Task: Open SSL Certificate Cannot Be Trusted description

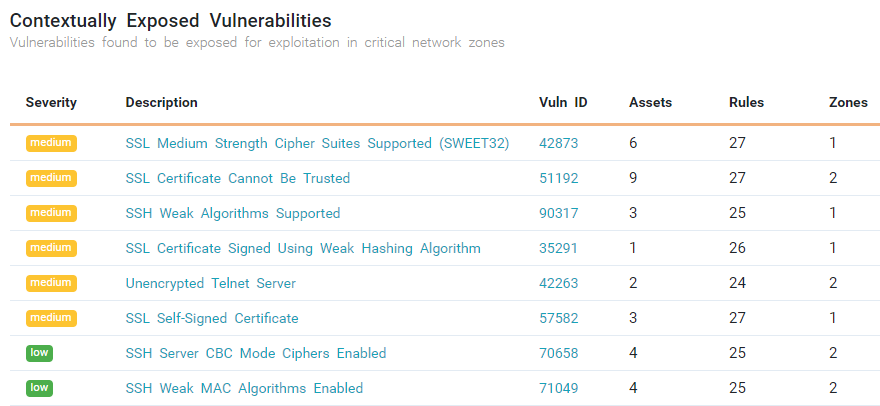Action: (x=238, y=178)
